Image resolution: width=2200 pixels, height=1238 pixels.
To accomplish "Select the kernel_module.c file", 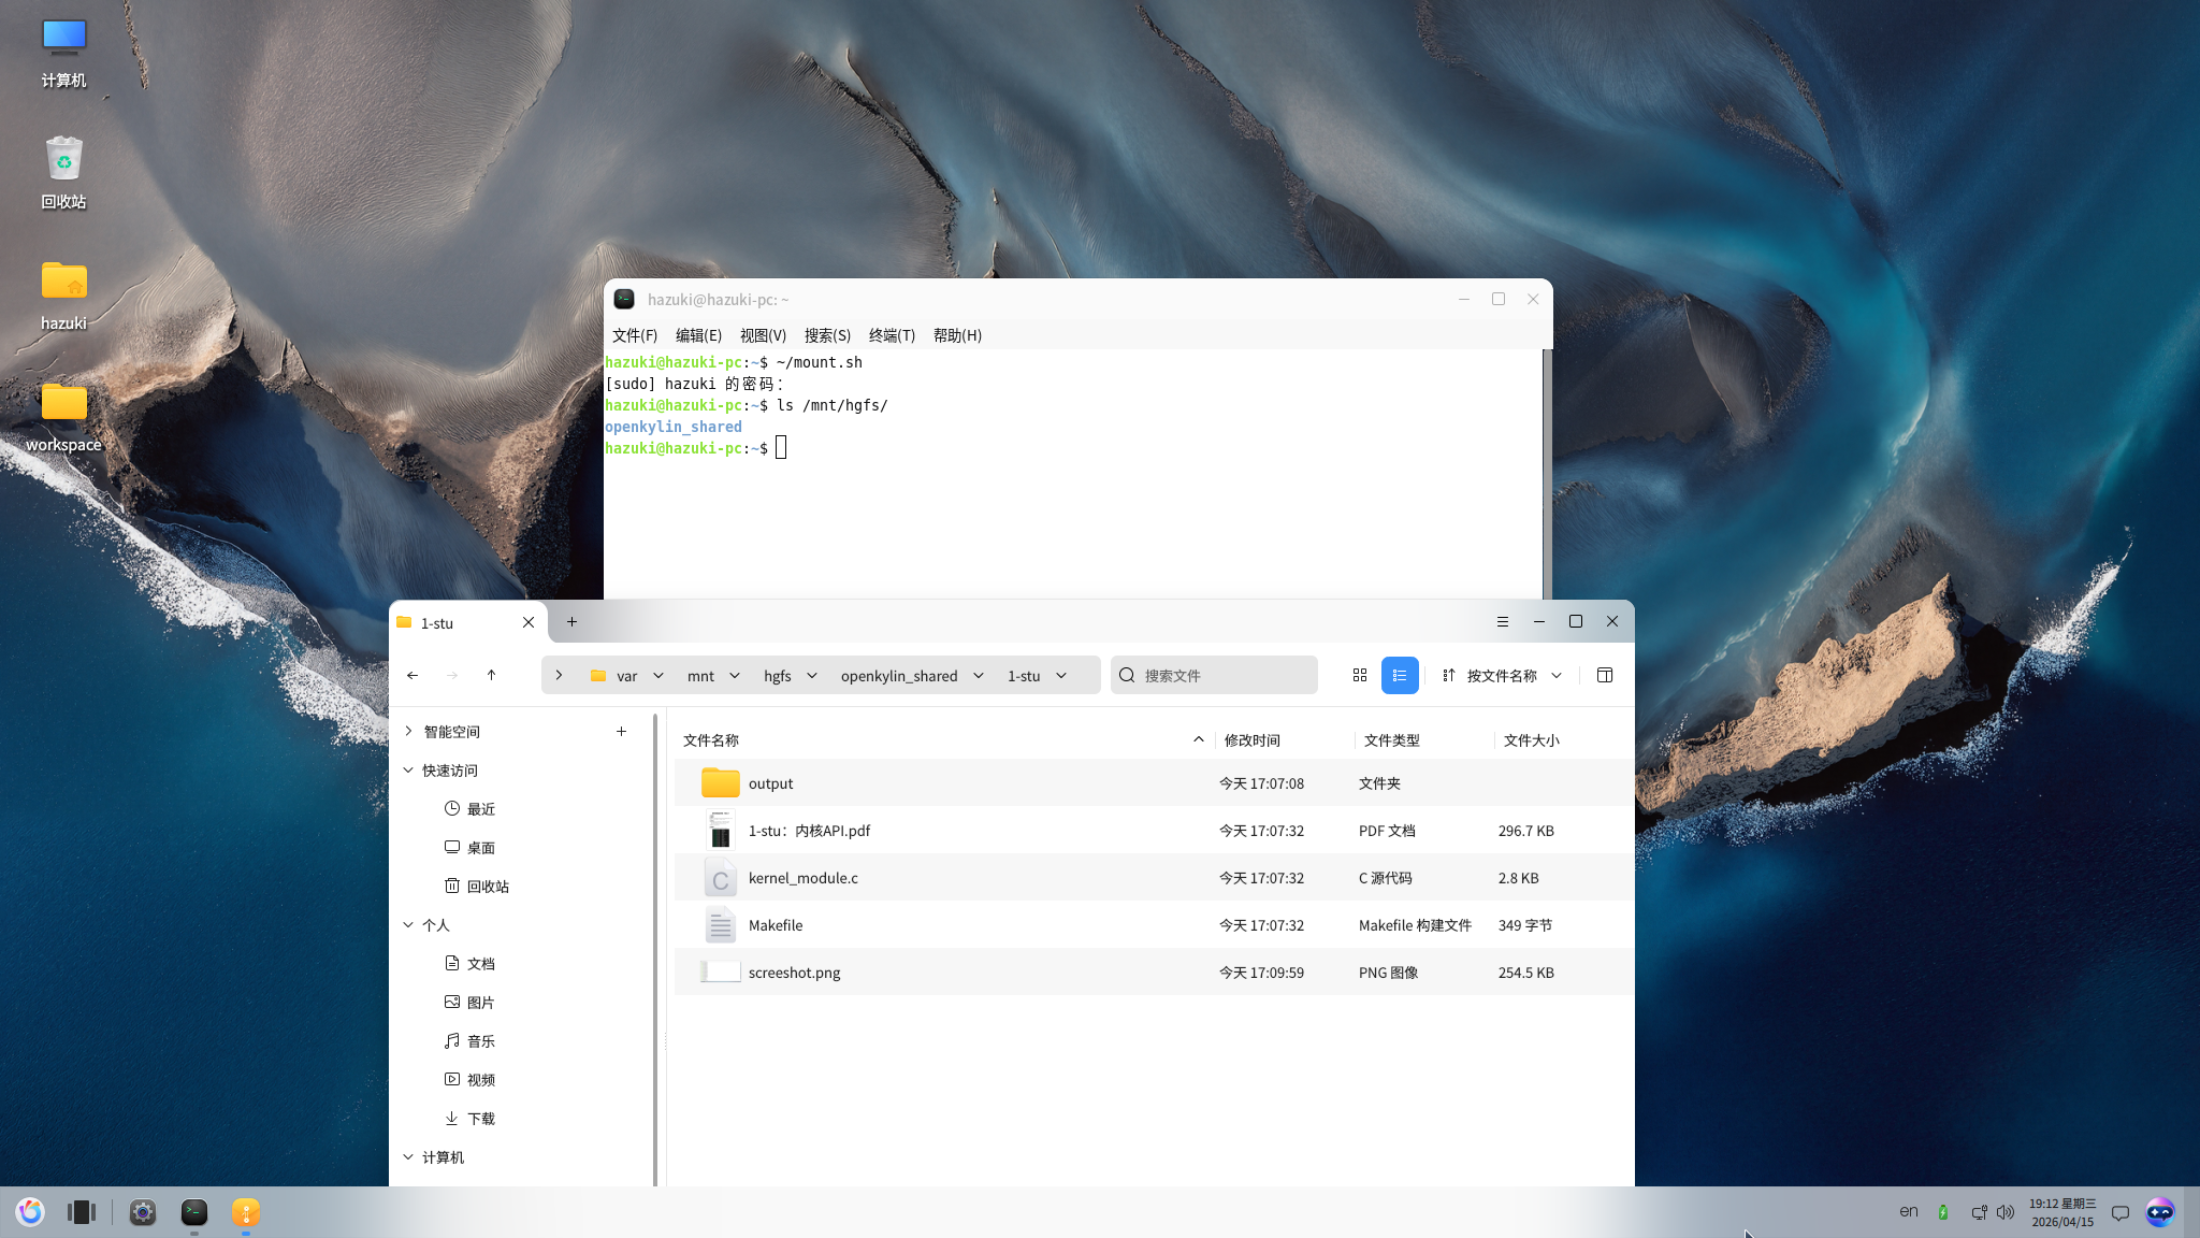I will (x=803, y=878).
